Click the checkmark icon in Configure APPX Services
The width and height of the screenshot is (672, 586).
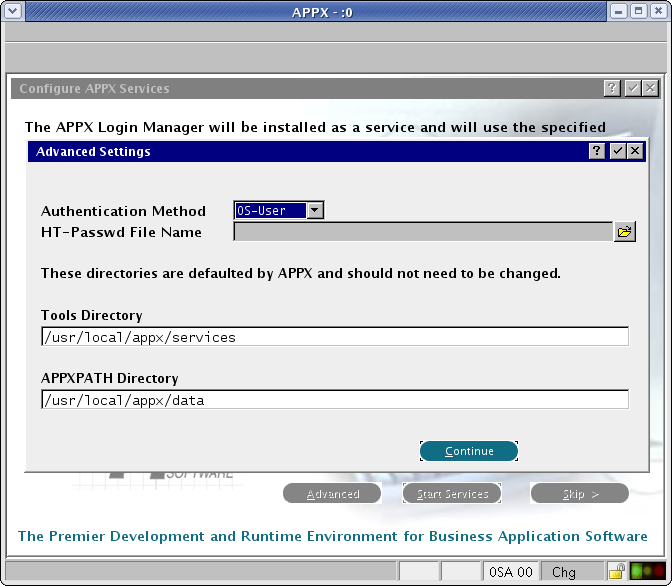tap(632, 88)
